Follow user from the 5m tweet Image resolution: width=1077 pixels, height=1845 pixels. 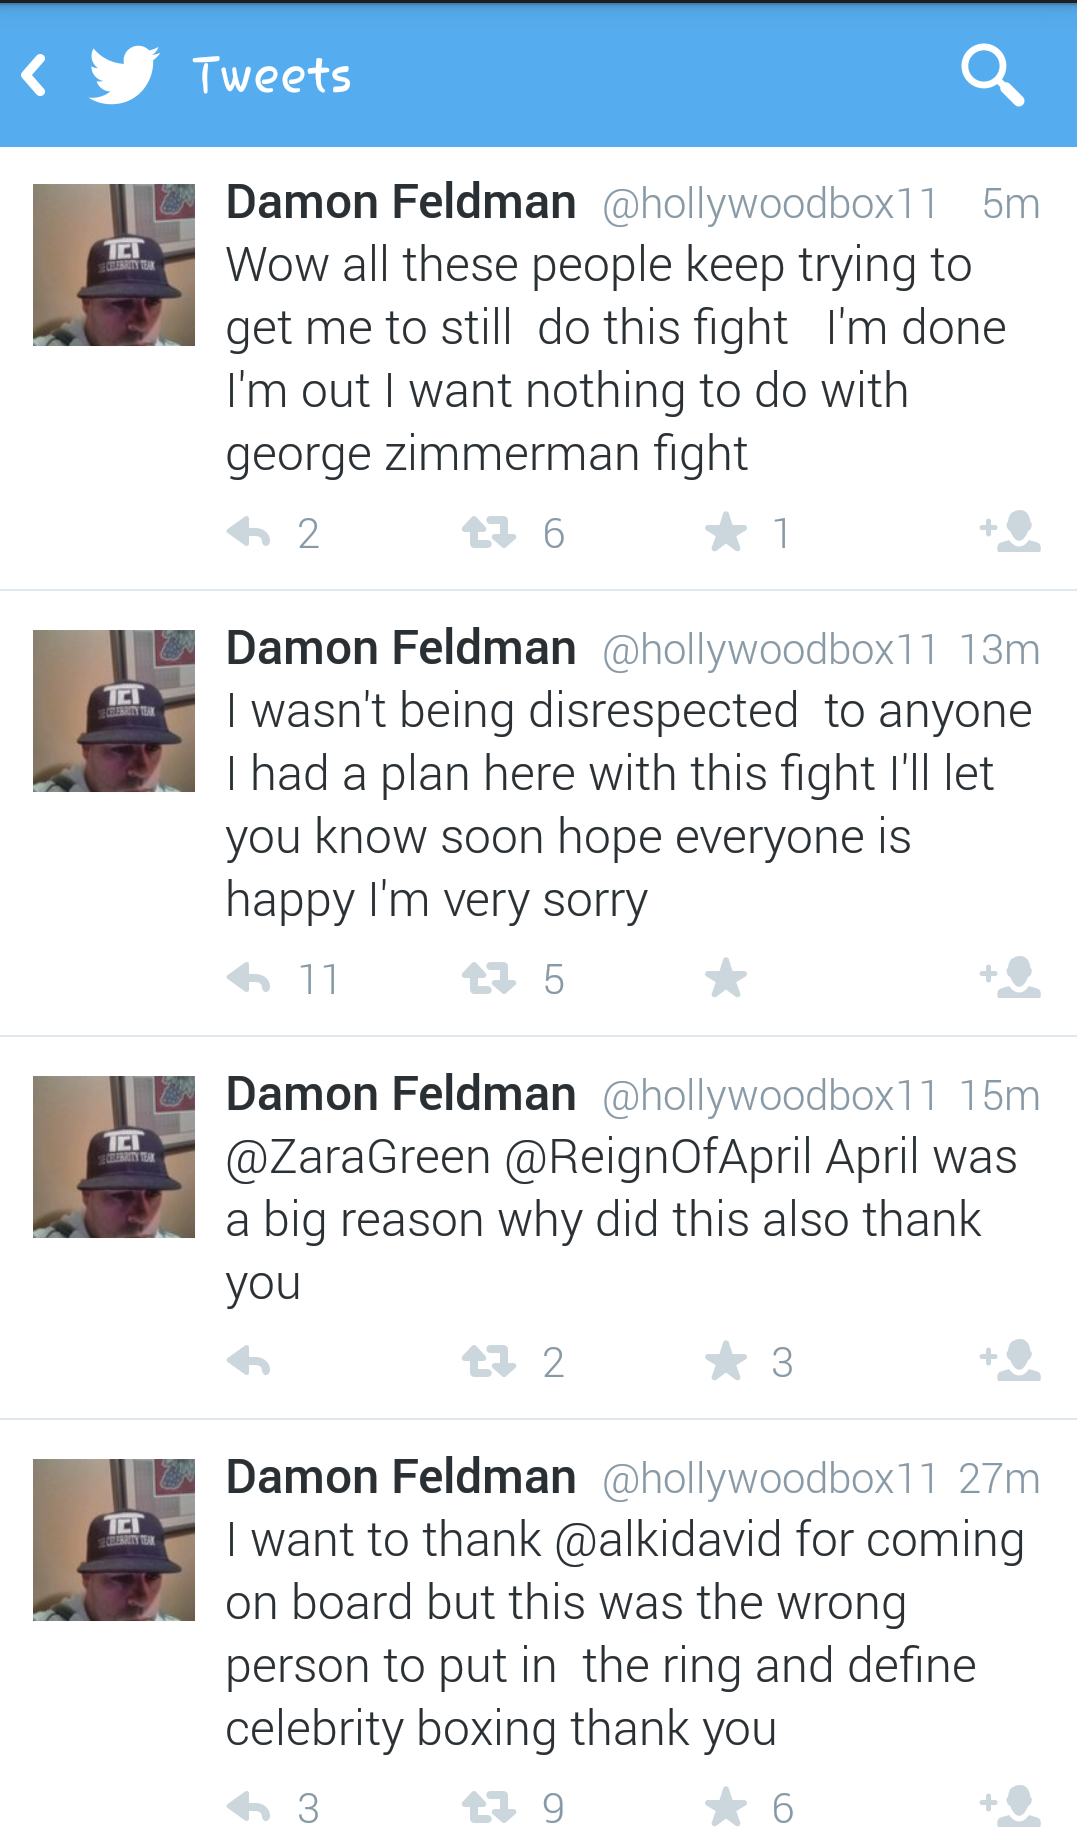pos(1010,531)
